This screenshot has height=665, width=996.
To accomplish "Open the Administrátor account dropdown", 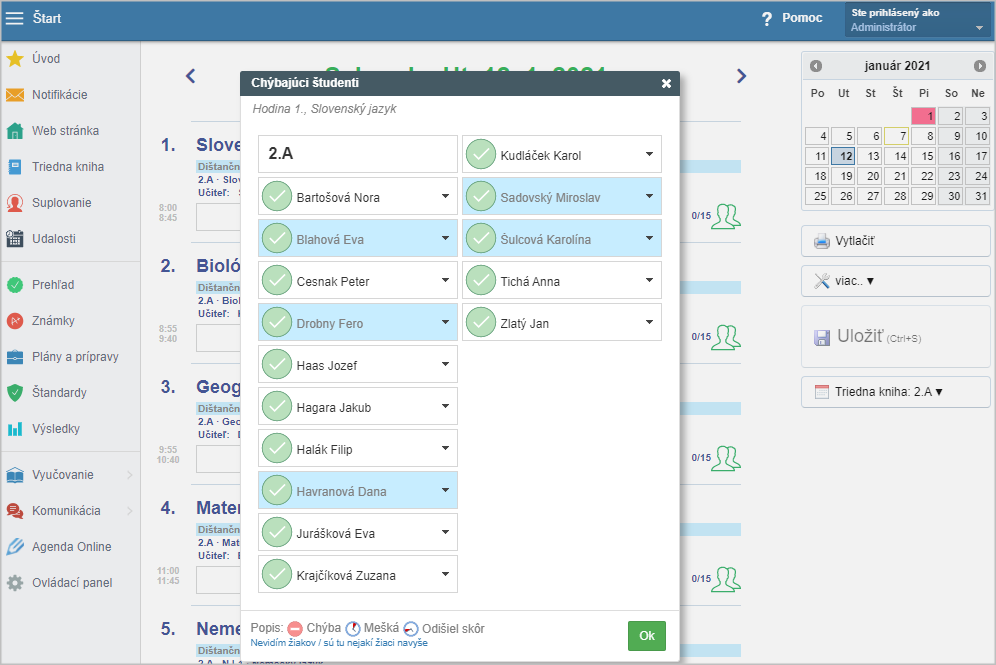I will (x=917, y=20).
